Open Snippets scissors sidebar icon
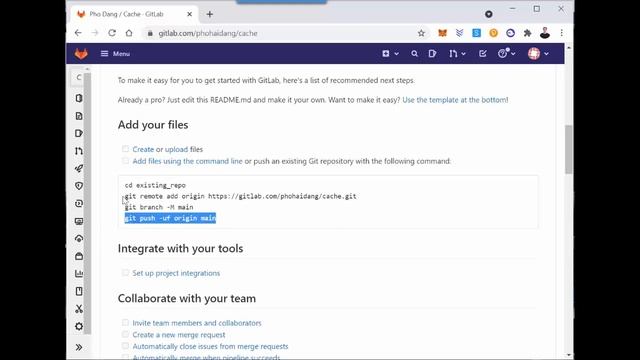The height and width of the screenshot is (360, 640). [x=79, y=309]
